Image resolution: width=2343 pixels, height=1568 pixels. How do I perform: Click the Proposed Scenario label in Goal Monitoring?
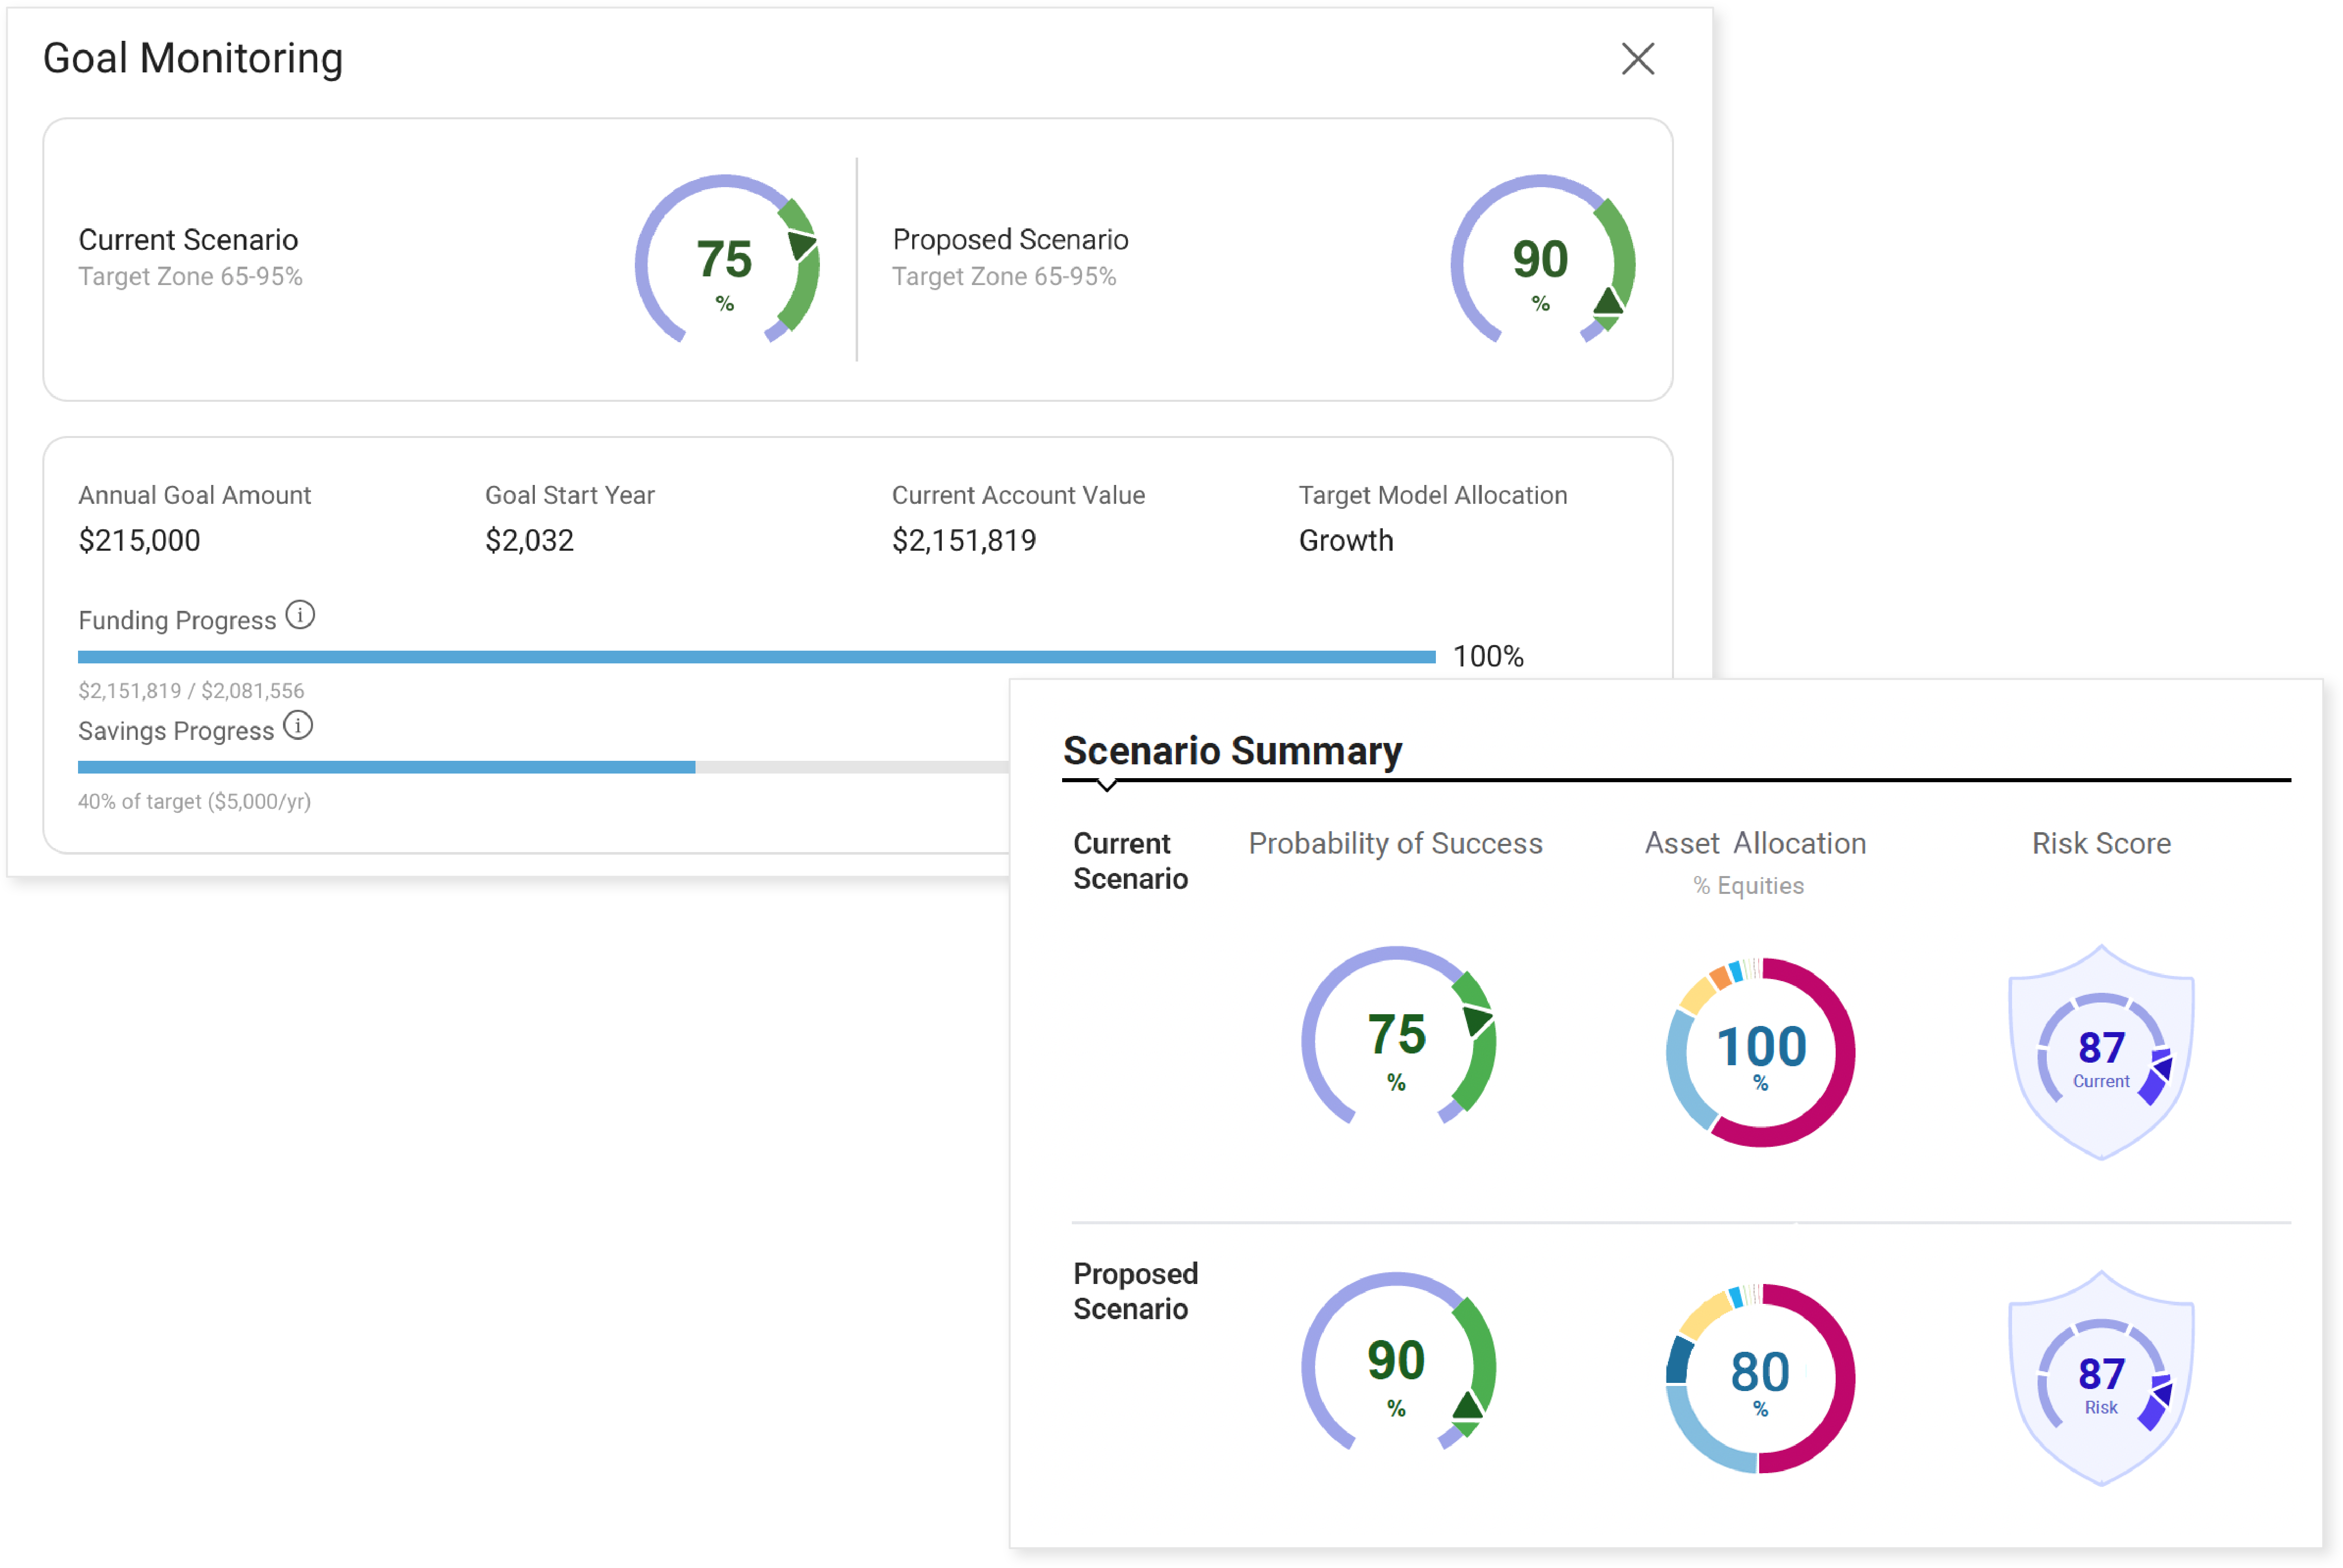click(1010, 240)
